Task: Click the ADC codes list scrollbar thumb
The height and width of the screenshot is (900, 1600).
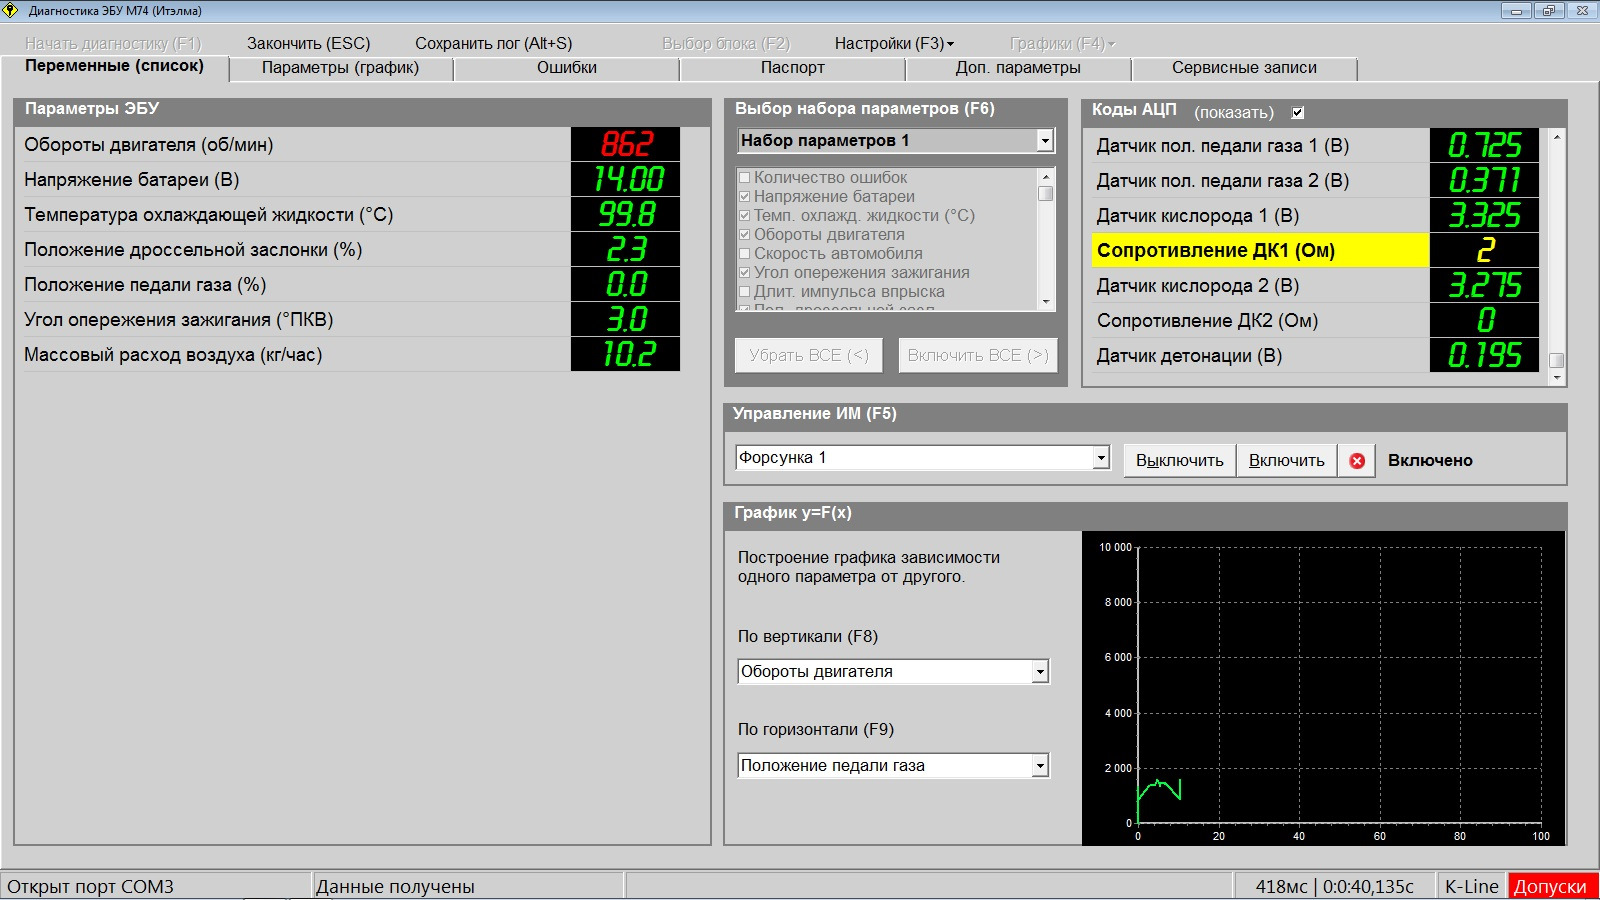Action: tap(1557, 360)
